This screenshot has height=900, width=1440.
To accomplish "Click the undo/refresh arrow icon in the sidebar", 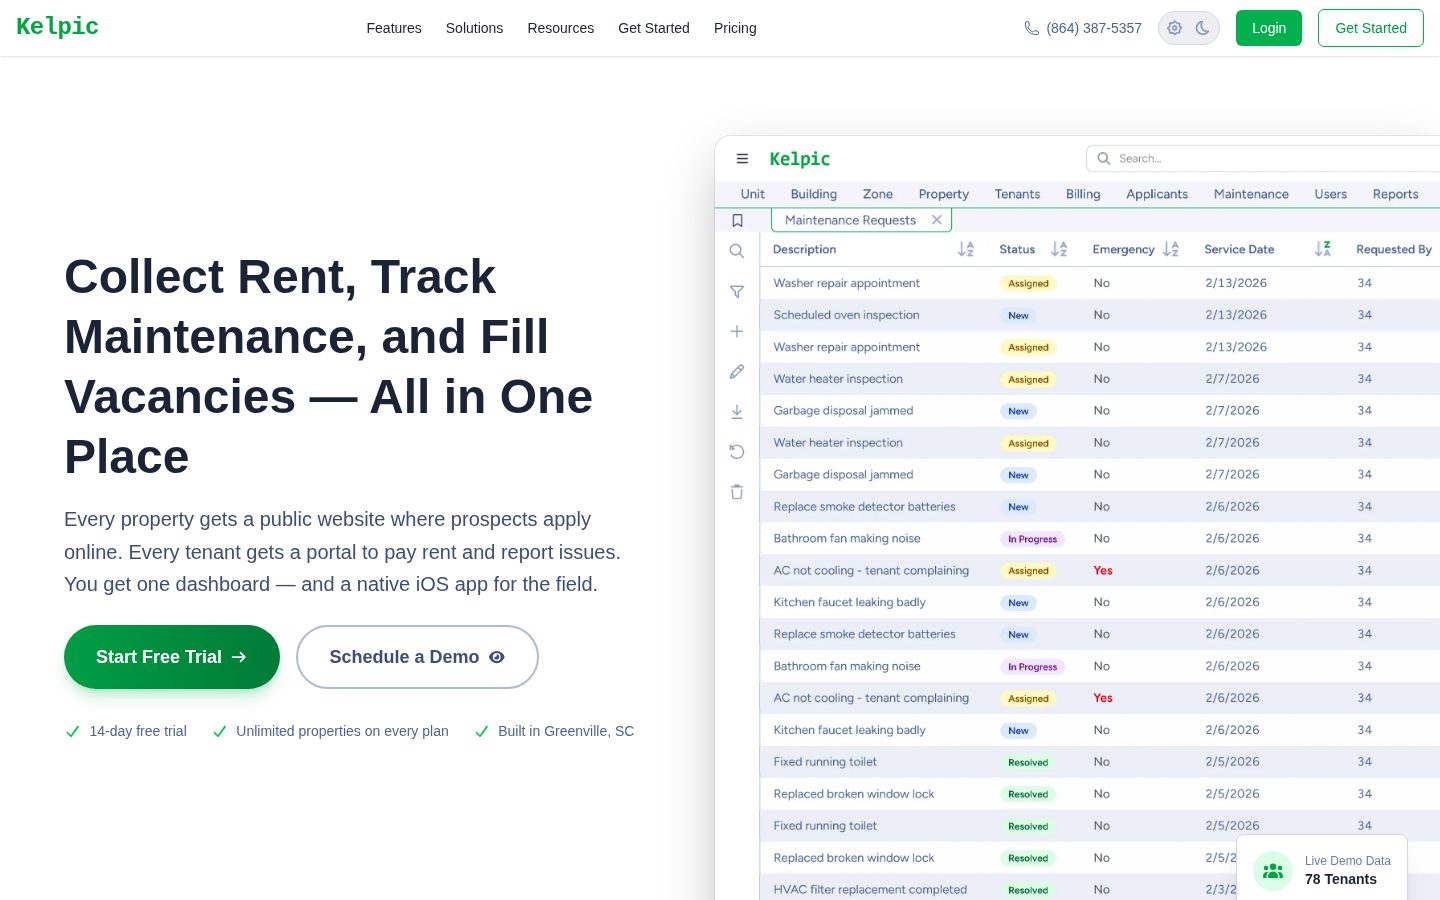I will click(737, 451).
